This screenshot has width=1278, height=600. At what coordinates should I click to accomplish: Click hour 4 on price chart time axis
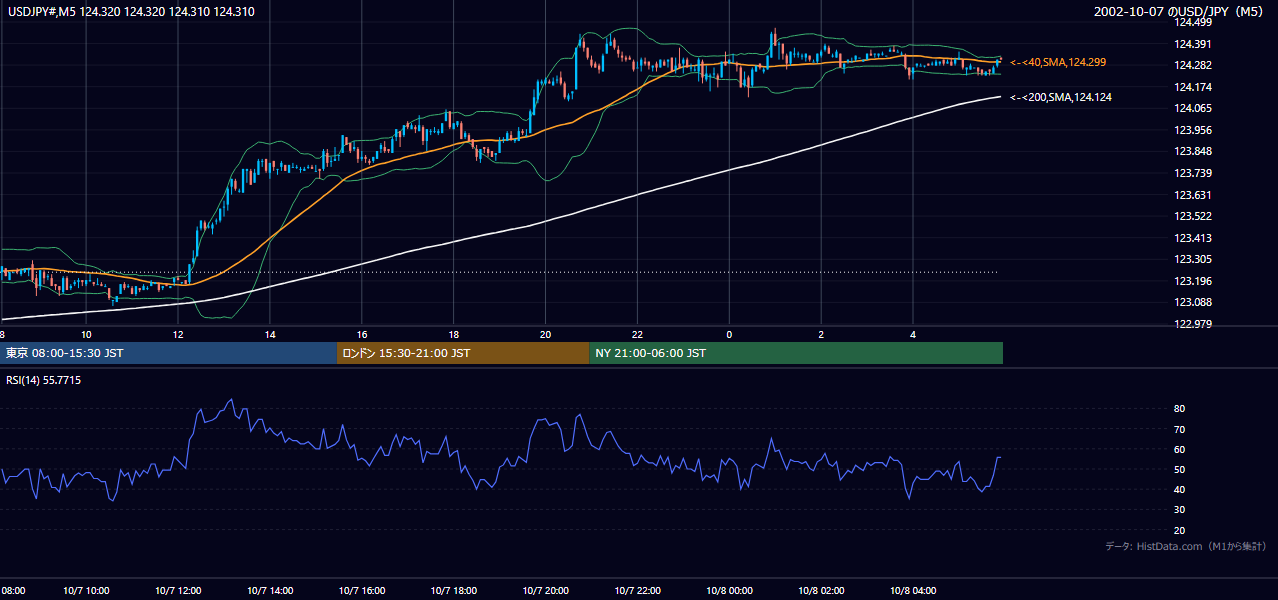913,334
